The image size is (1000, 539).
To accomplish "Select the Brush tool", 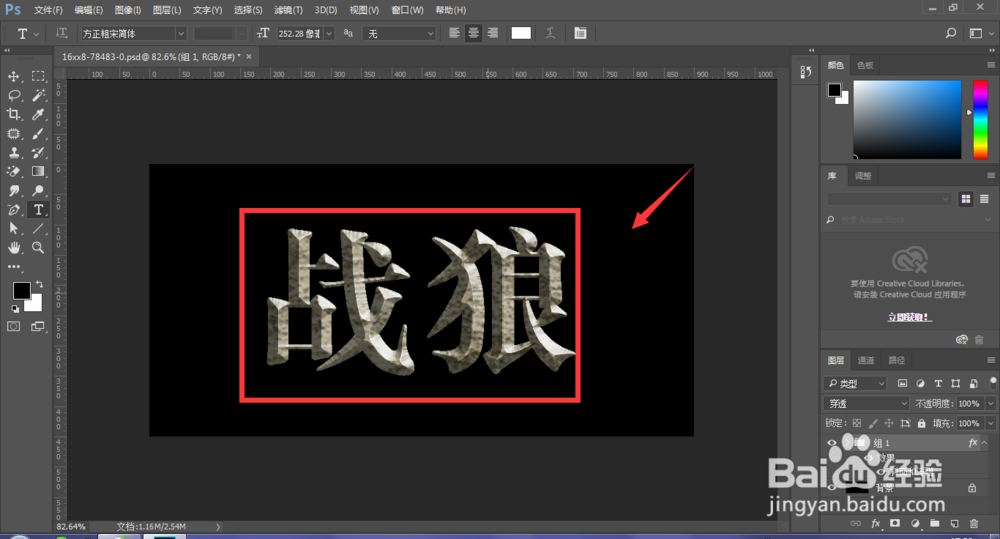I will click(x=38, y=134).
